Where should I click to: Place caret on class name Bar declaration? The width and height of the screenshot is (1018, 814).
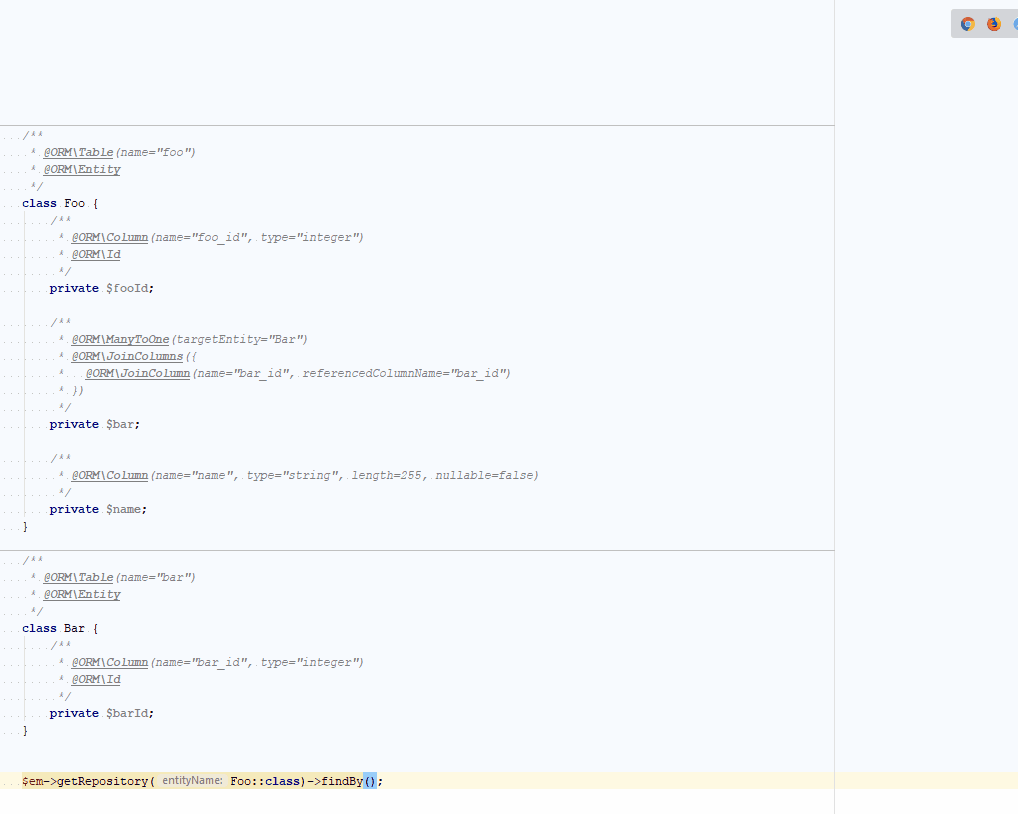click(74, 628)
